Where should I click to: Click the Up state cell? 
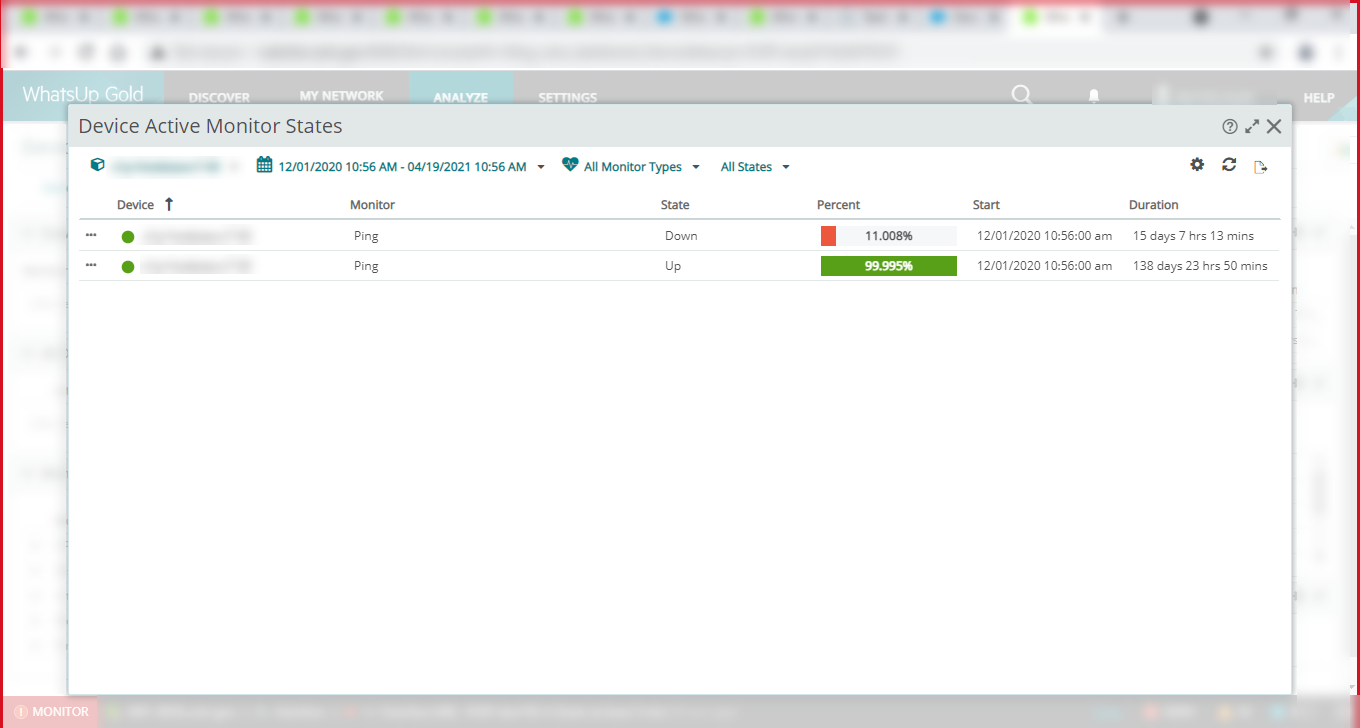click(673, 266)
